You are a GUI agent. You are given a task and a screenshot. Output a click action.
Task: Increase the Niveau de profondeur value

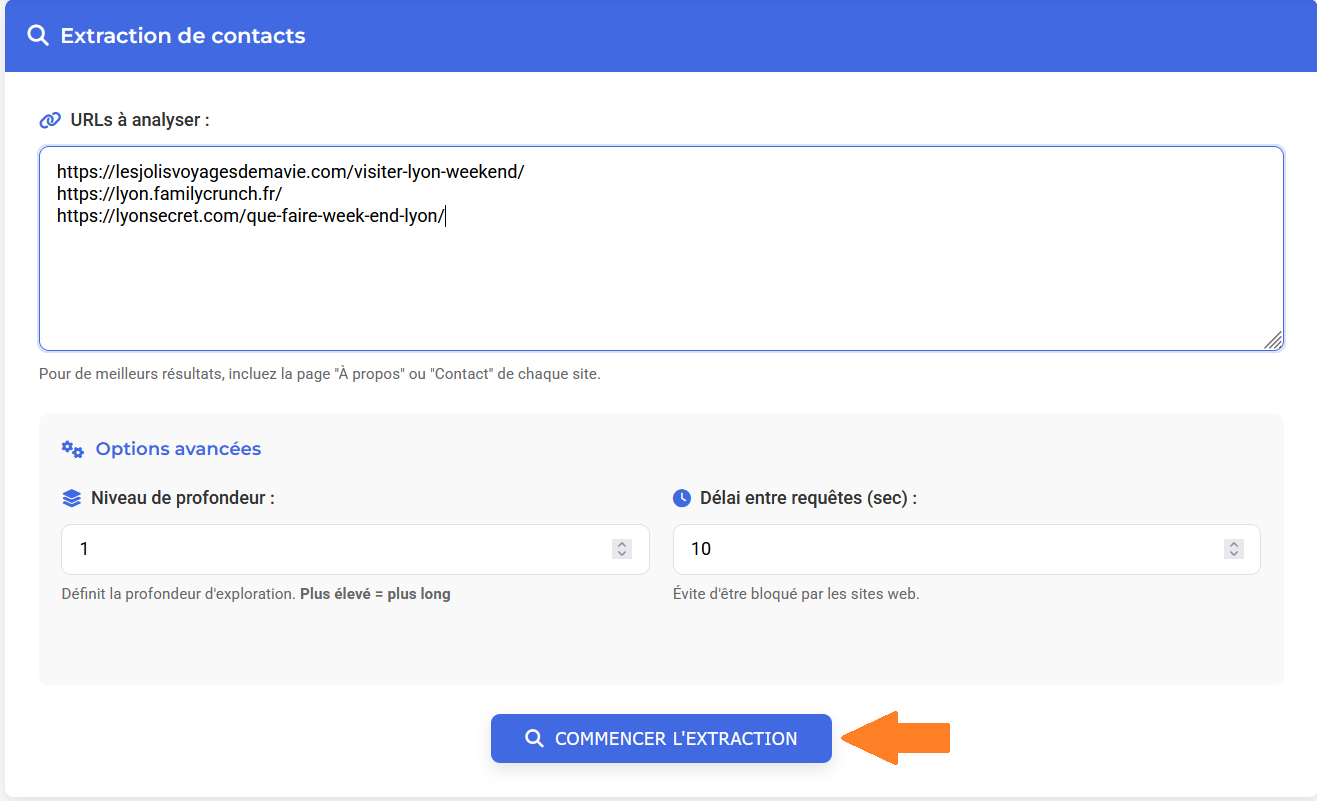622,545
